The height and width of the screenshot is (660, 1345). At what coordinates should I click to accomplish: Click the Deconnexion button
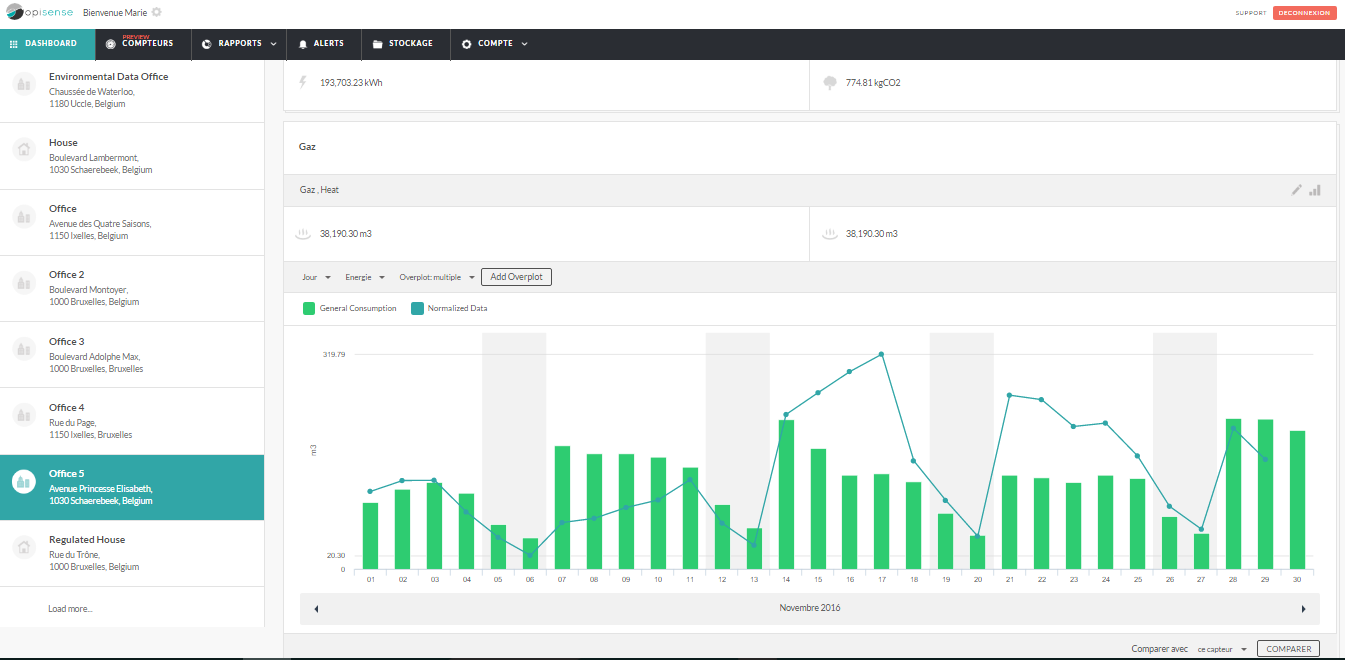1304,13
